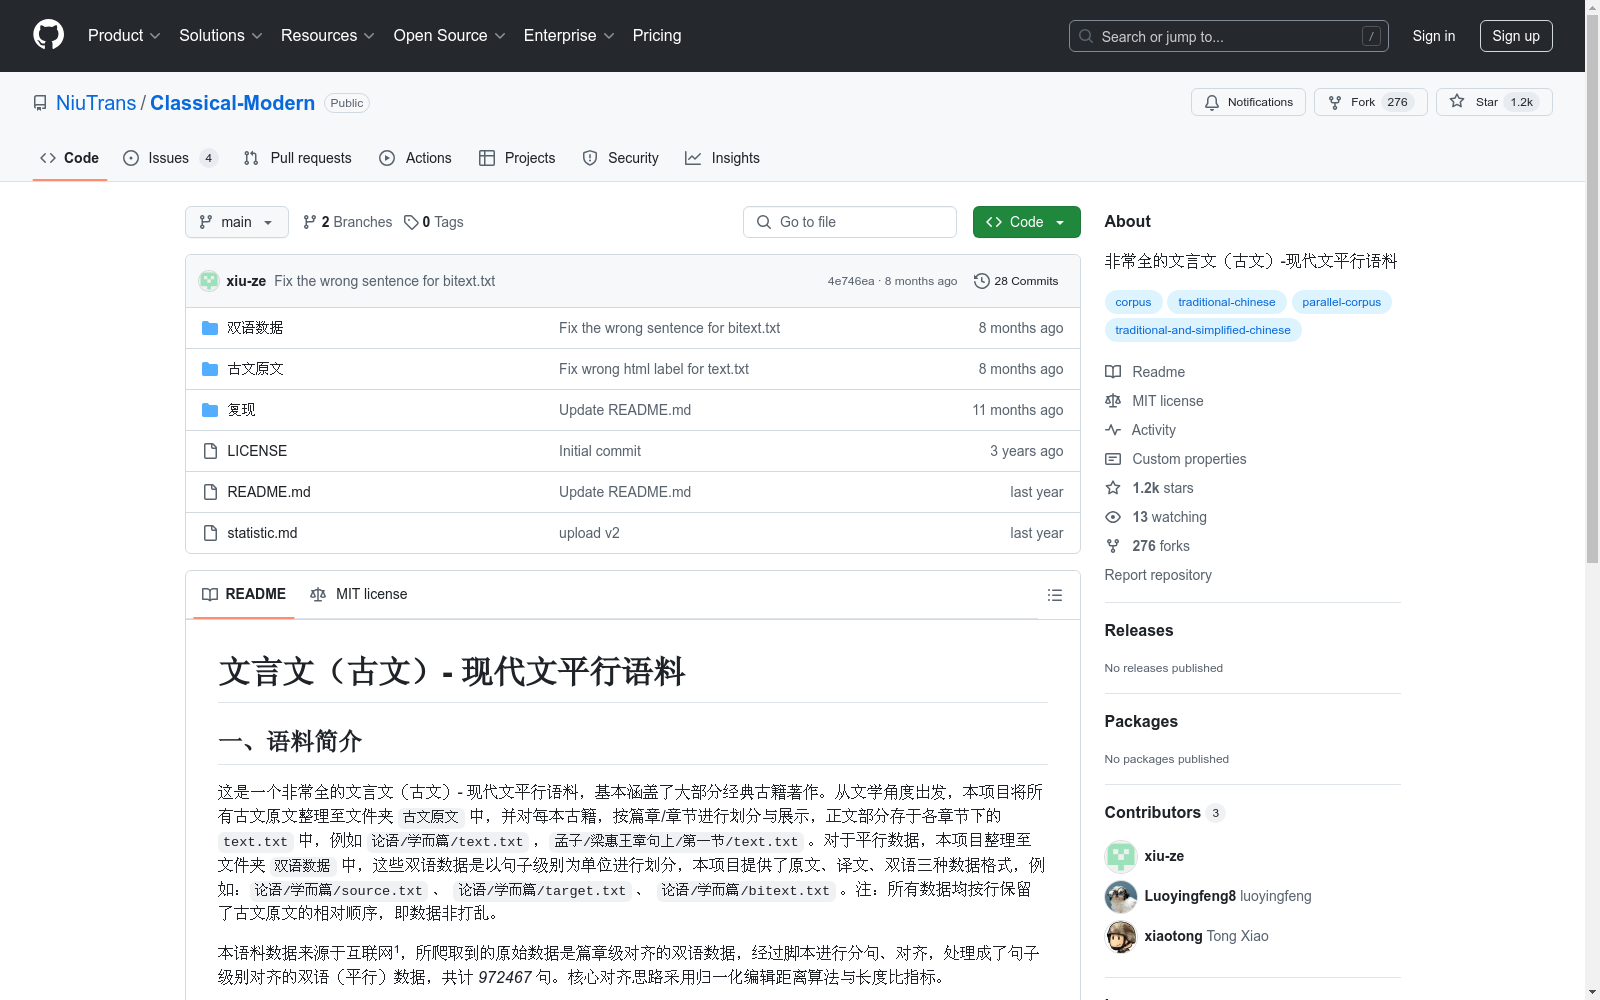1600x1000 pixels.
Task: Switch to the Projects tab
Action: pos(517,158)
